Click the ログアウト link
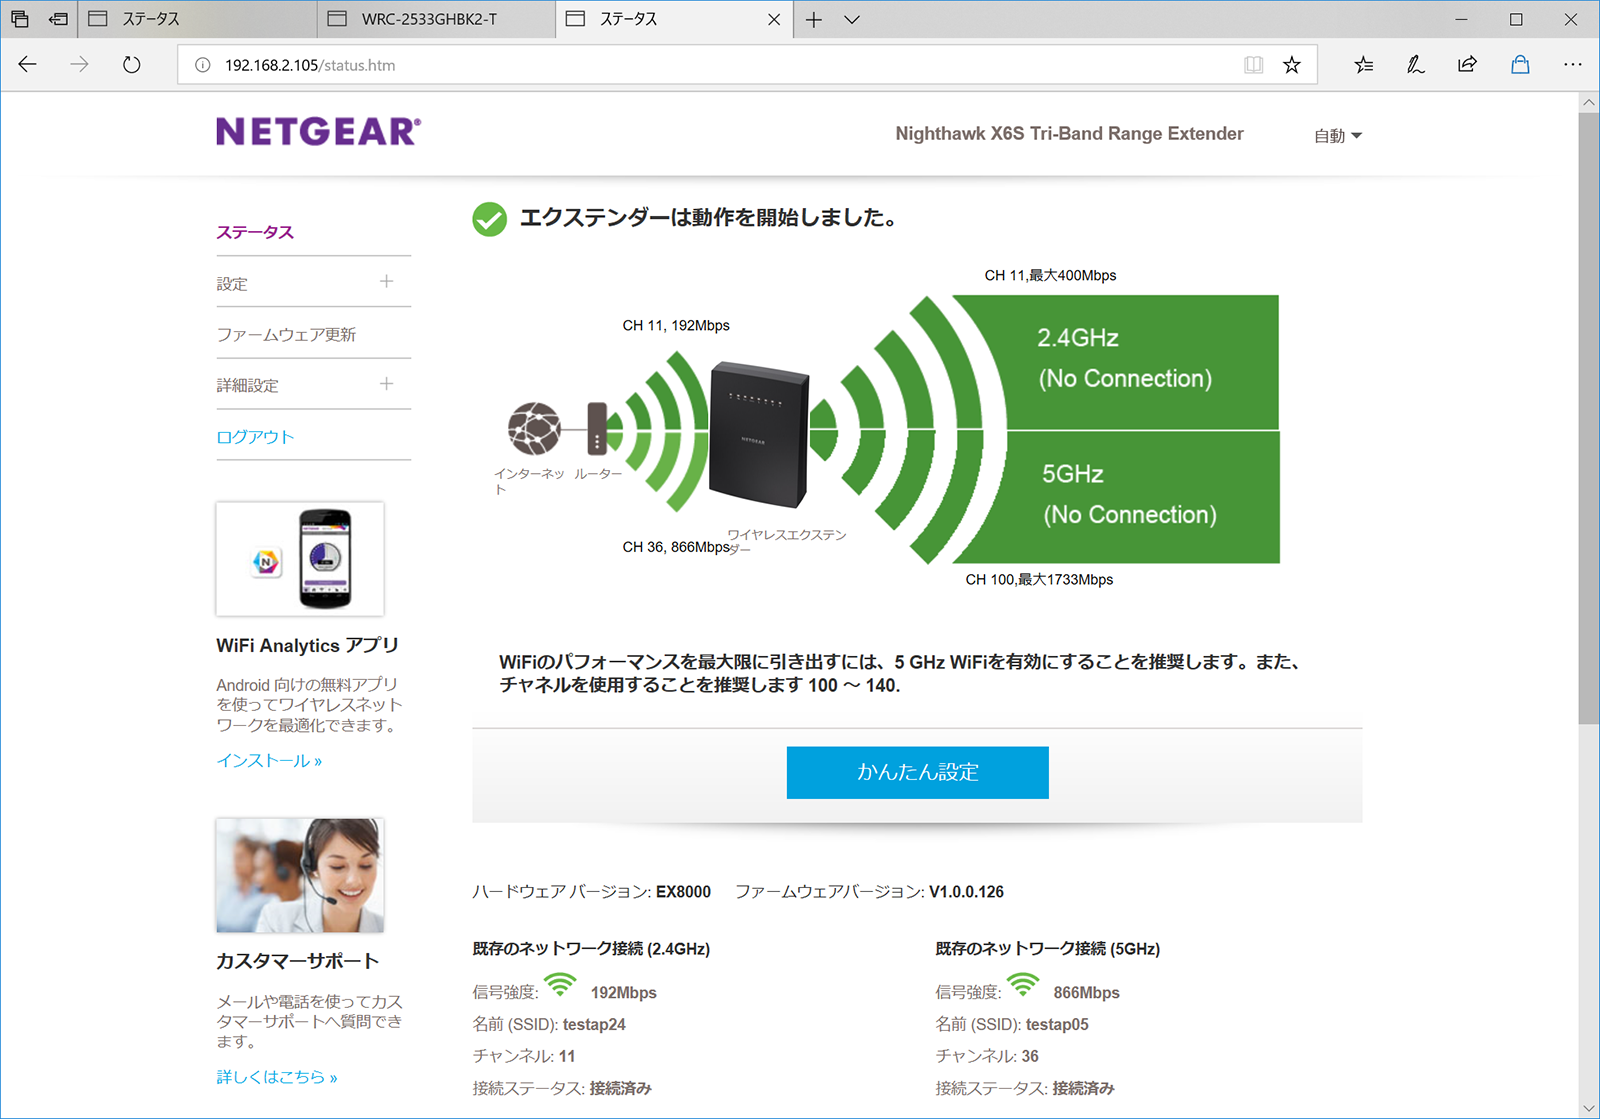 [x=255, y=437]
